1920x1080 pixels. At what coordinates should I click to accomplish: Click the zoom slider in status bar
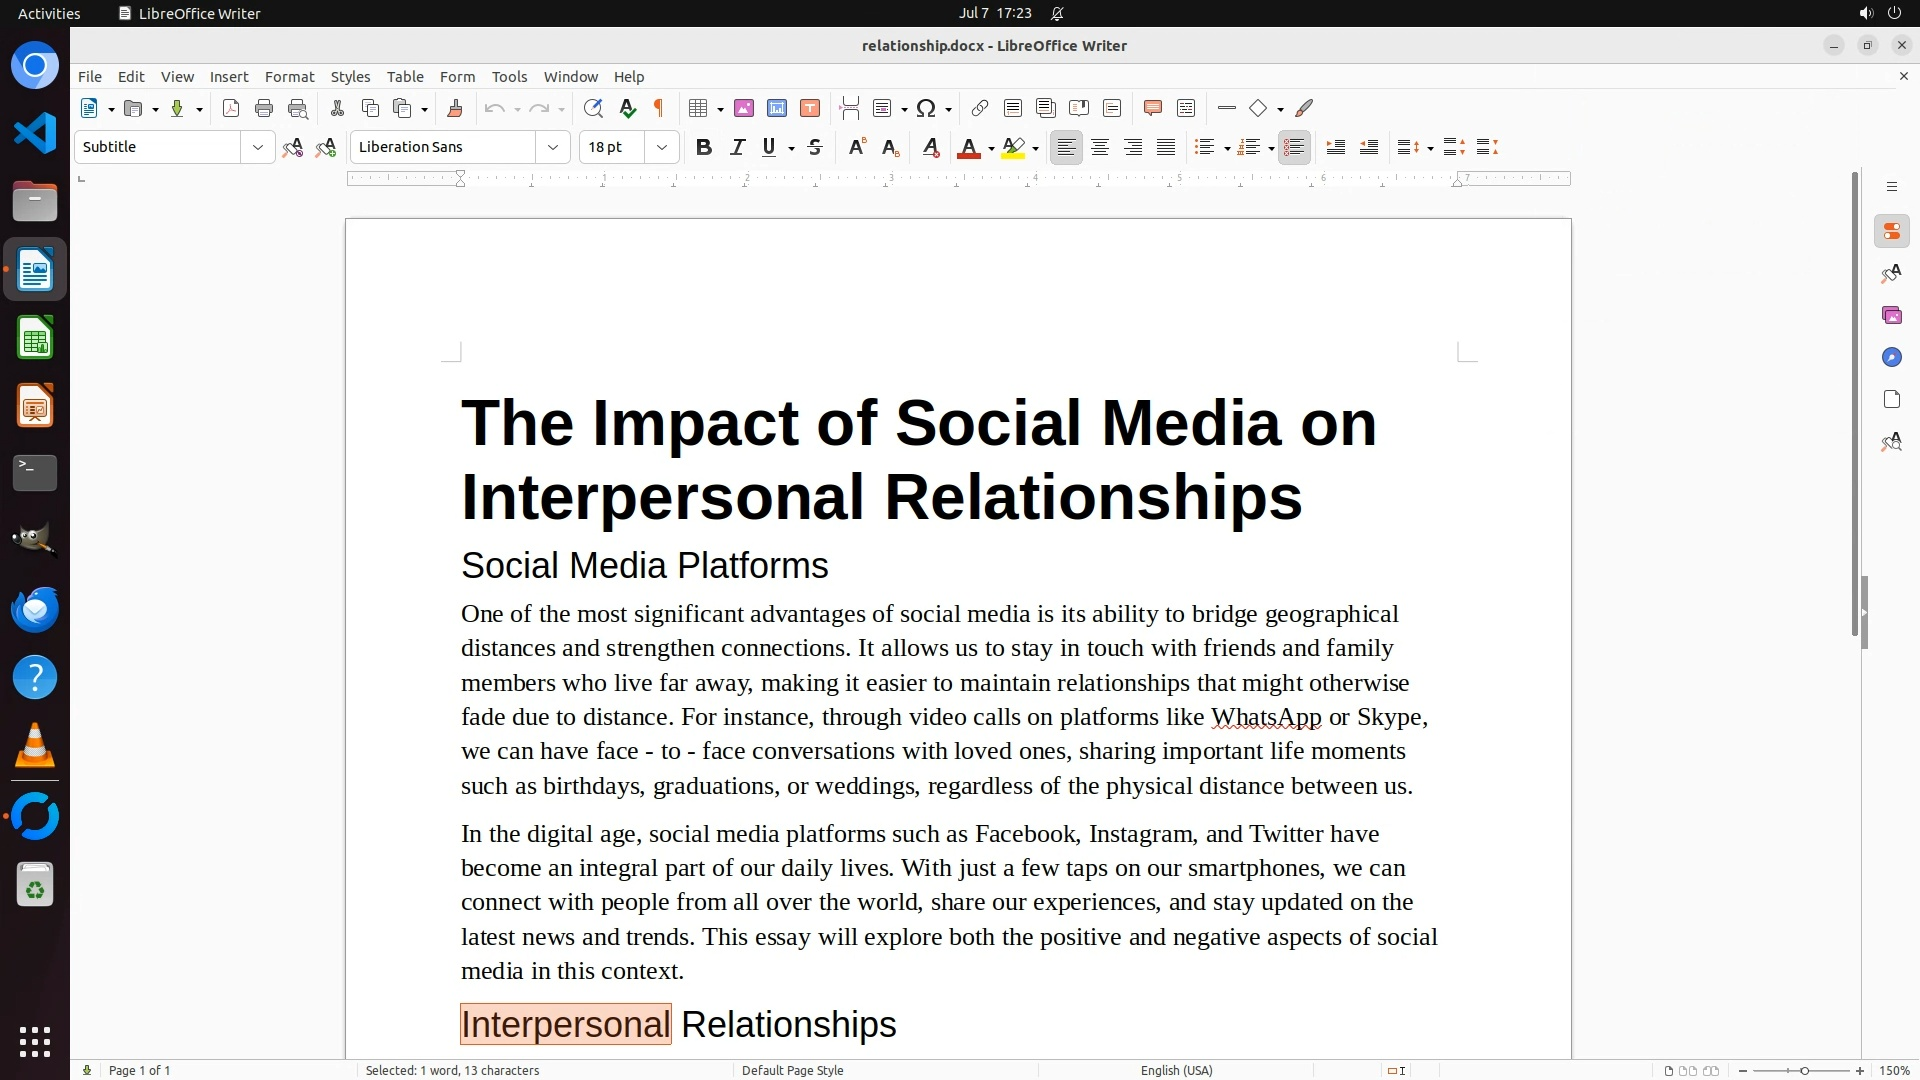pyautogui.click(x=1803, y=1070)
